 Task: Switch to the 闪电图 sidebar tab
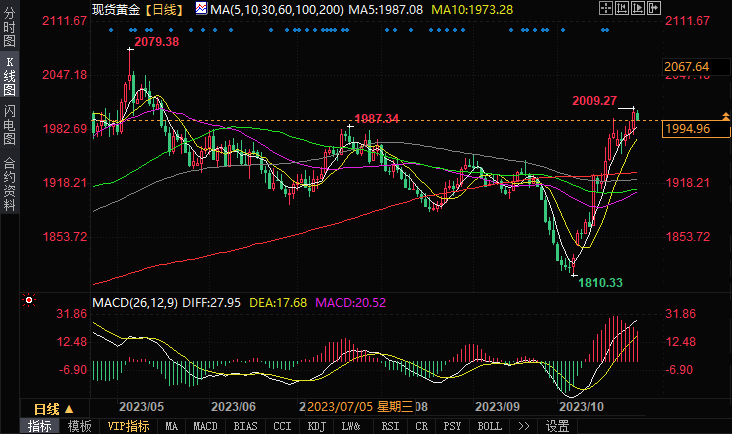click(9, 125)
